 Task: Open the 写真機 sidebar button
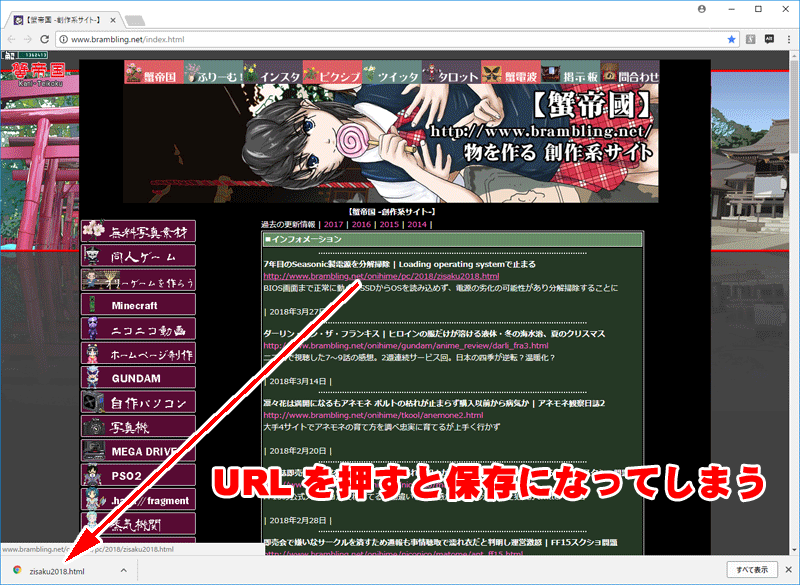[138, 427]
